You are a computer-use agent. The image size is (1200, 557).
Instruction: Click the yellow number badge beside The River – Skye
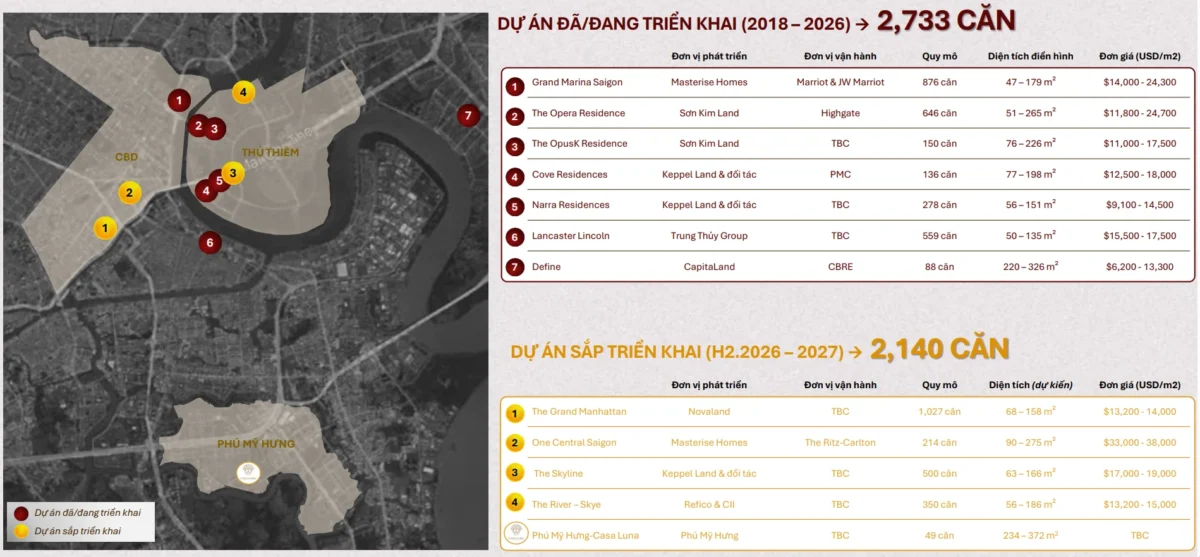click(515, 504)
